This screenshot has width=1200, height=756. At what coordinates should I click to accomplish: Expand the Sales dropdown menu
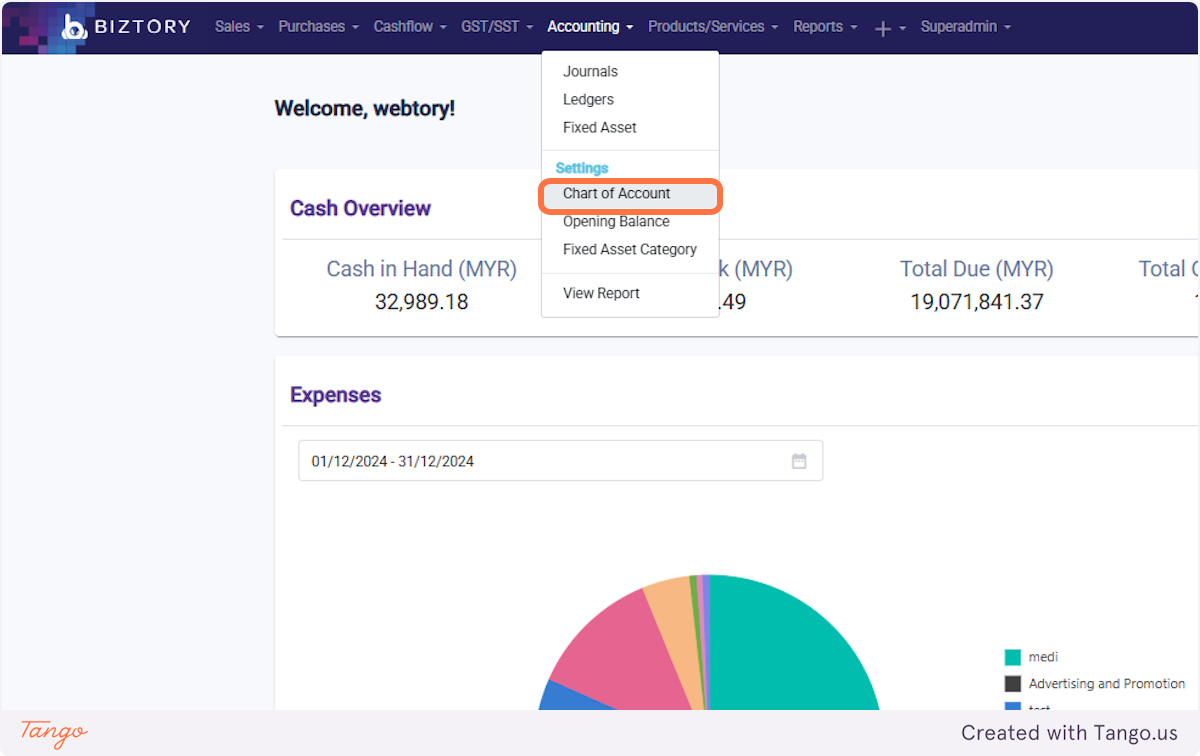[x=239, y=27]
